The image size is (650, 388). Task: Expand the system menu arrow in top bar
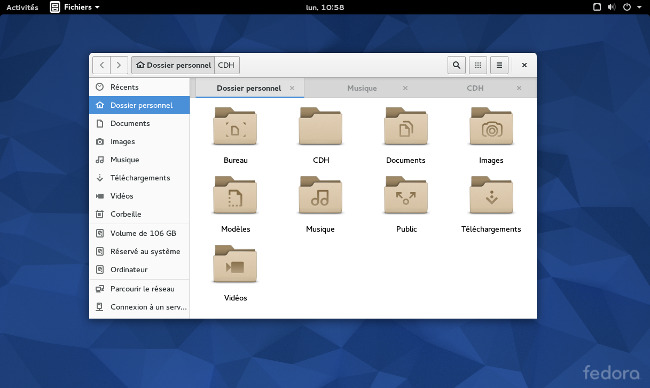pyautogui.click(x=639, y=7)
